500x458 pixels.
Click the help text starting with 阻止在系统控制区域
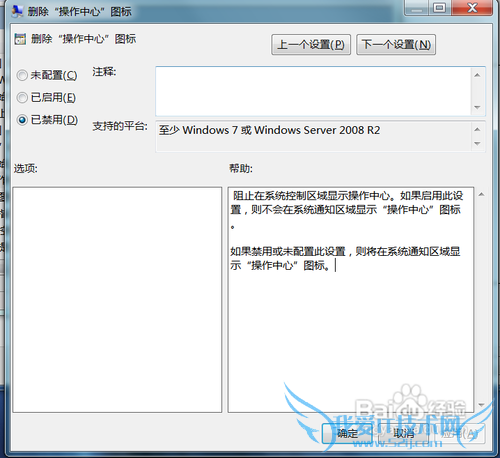[347, 211]
